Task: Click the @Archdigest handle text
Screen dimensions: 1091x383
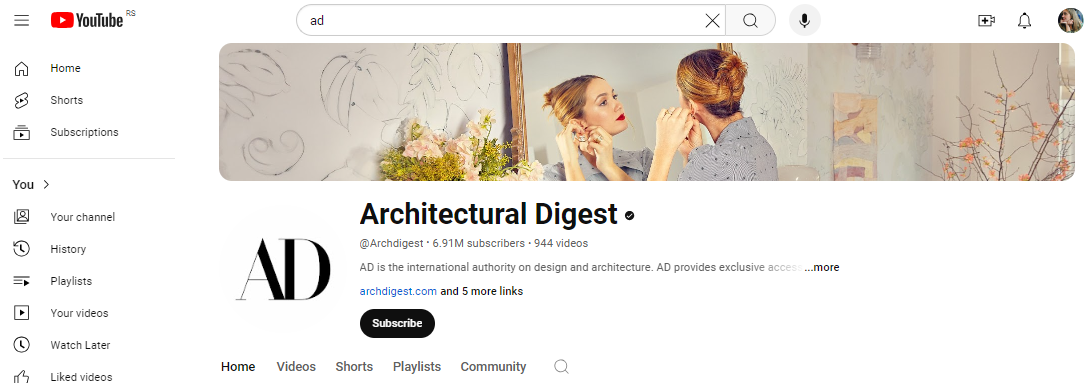Action: 391,244
